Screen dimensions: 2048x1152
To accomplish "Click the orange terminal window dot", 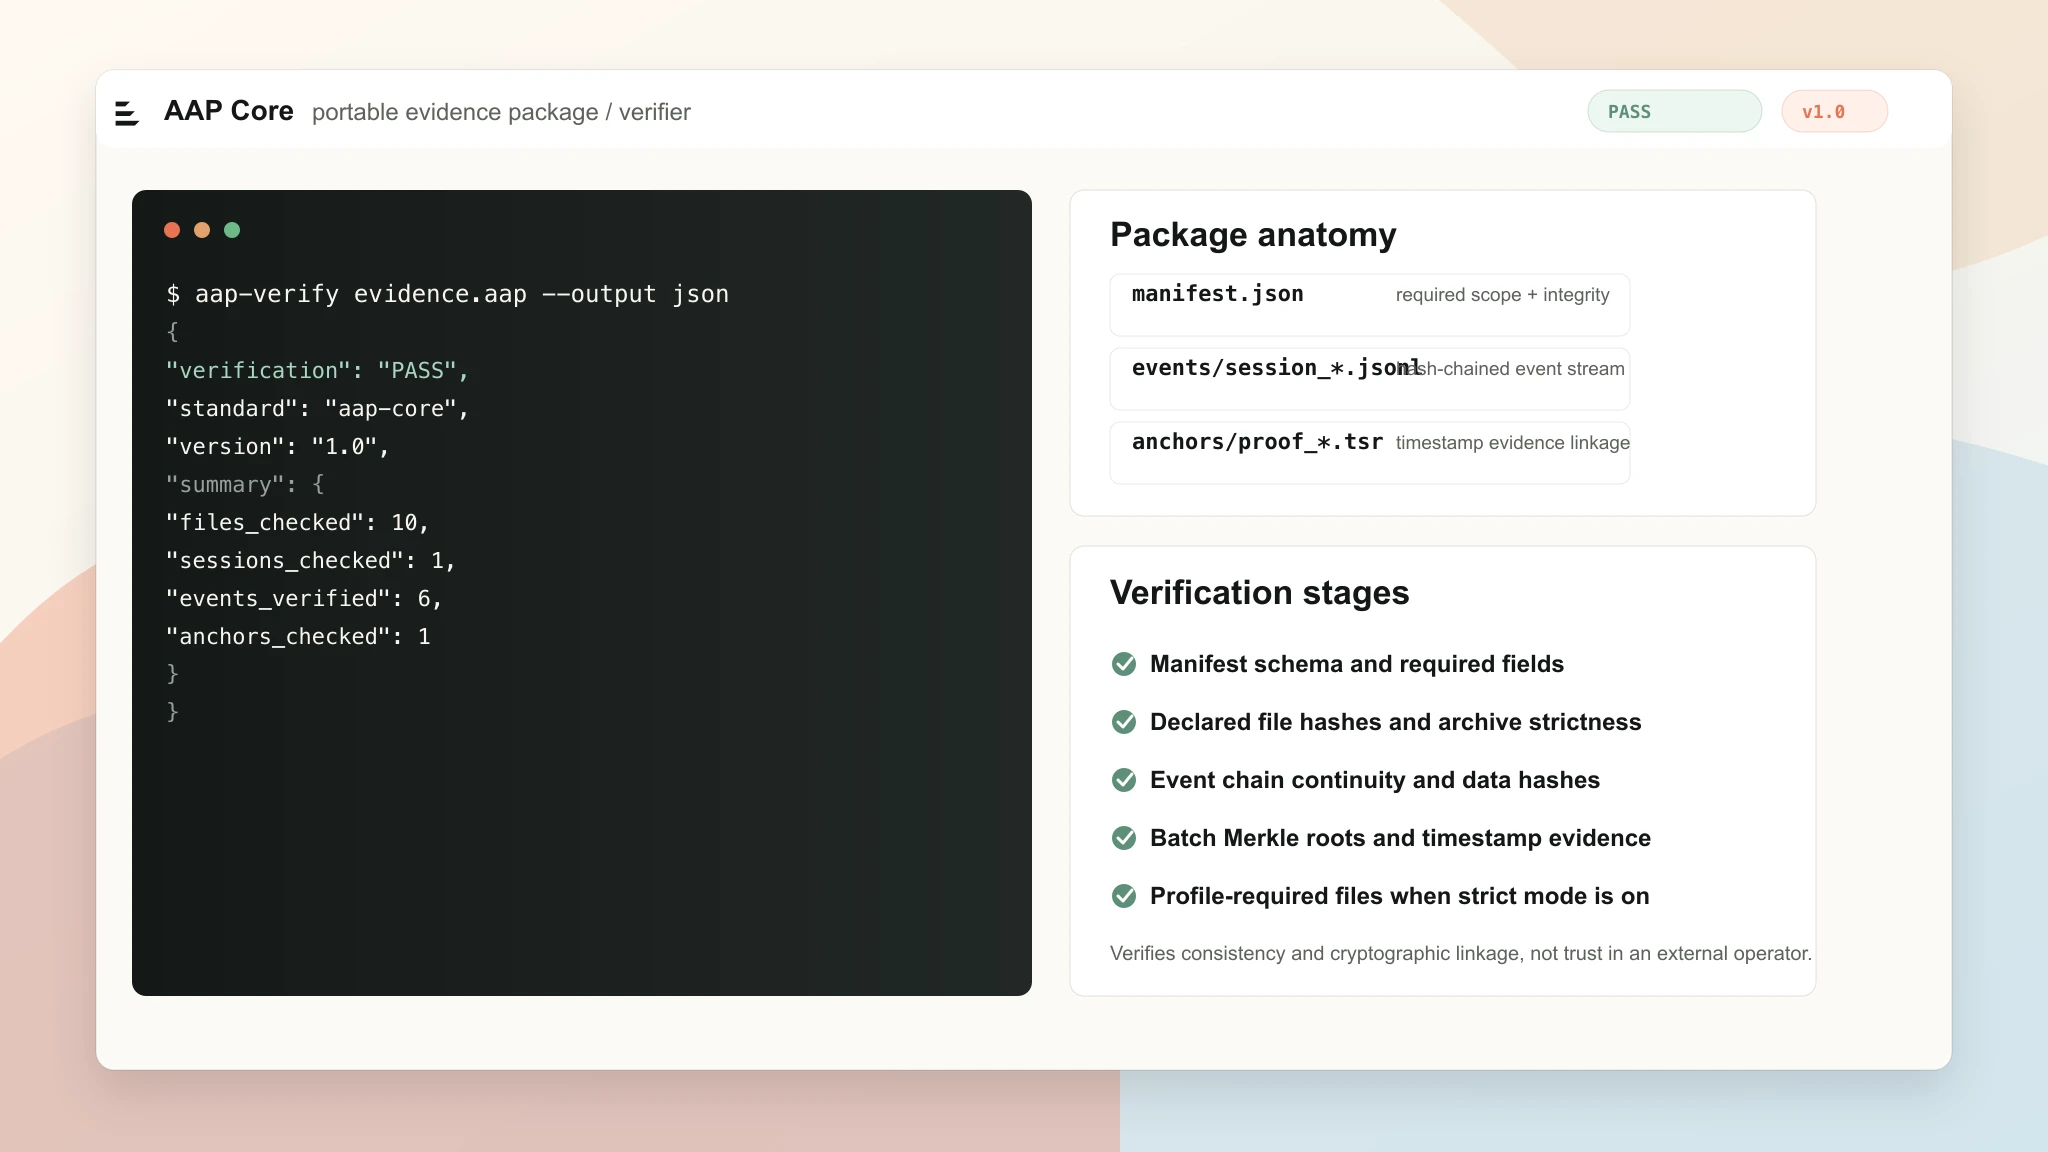I will [x=202, y=230].
